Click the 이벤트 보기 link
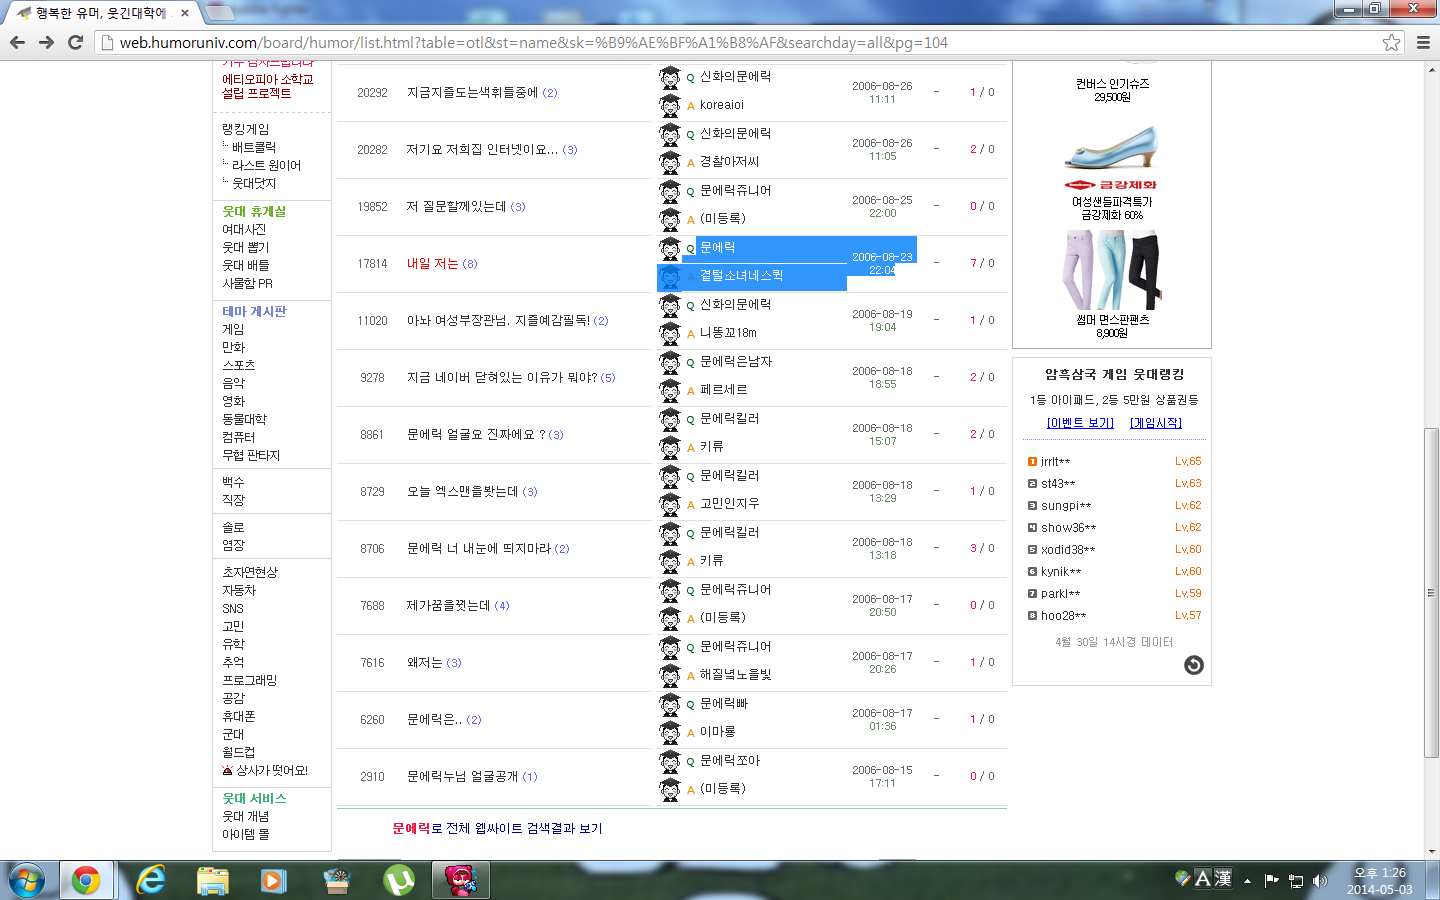 coord(1080,423)
